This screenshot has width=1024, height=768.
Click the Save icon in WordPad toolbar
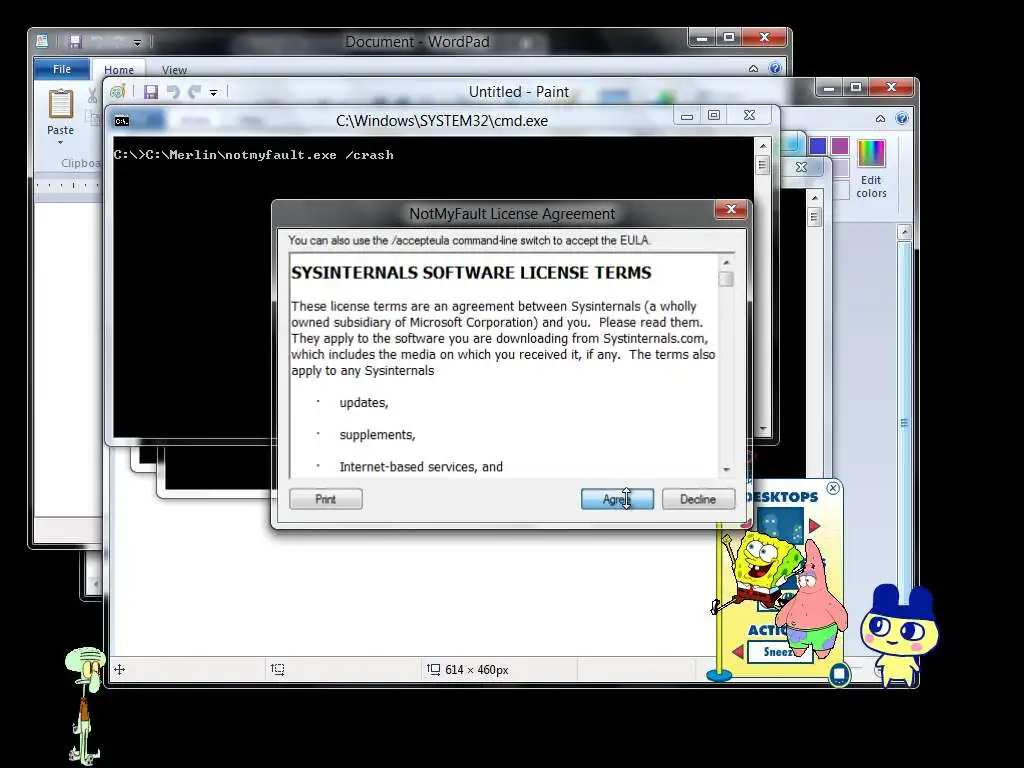[x=75, y=42]
